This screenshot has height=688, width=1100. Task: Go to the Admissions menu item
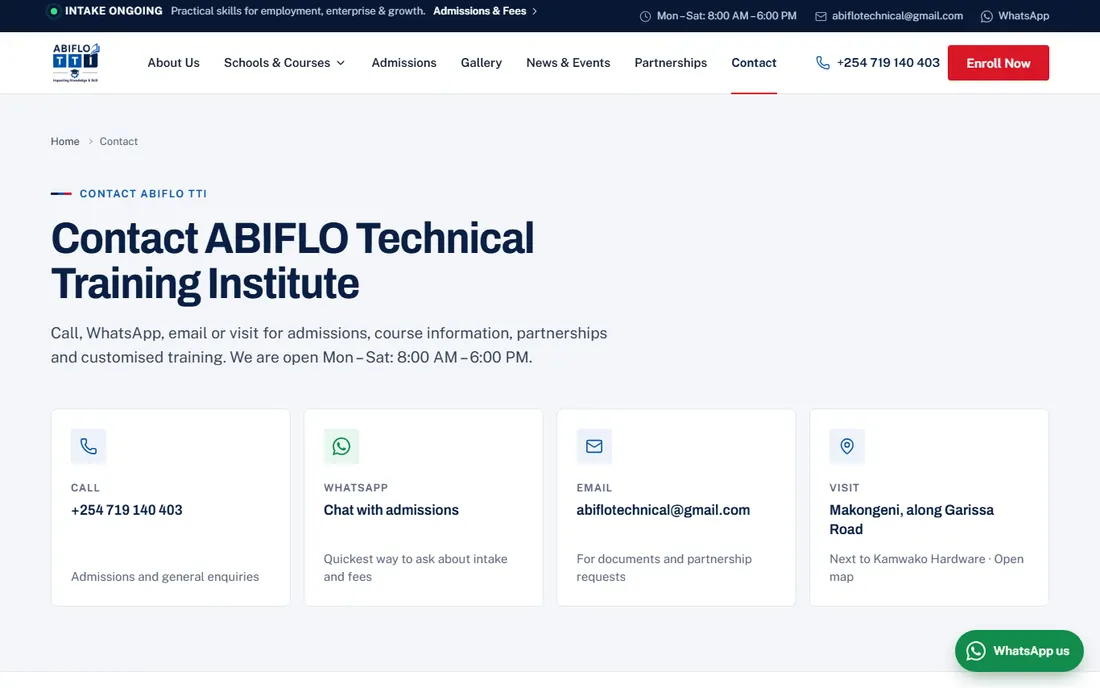click(404, 63)
